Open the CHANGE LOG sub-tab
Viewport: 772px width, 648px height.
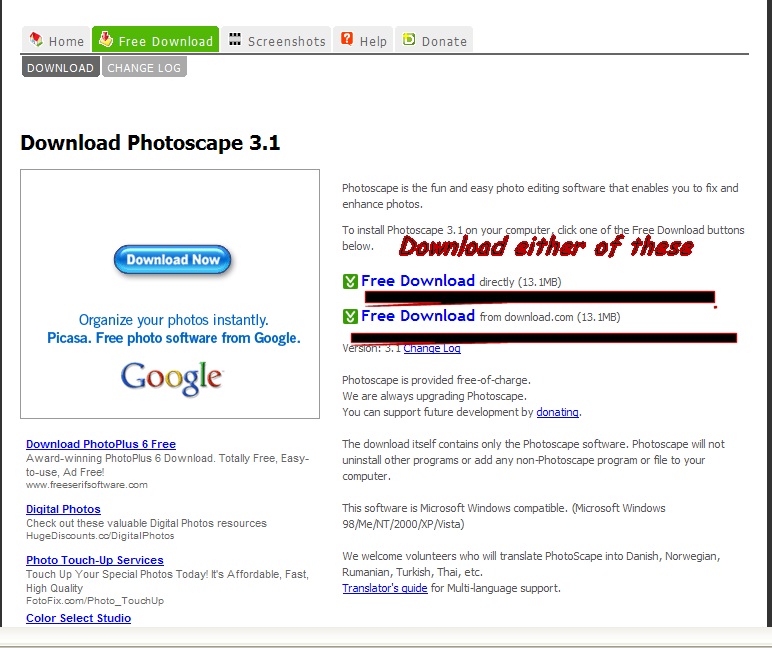point(144,67)
